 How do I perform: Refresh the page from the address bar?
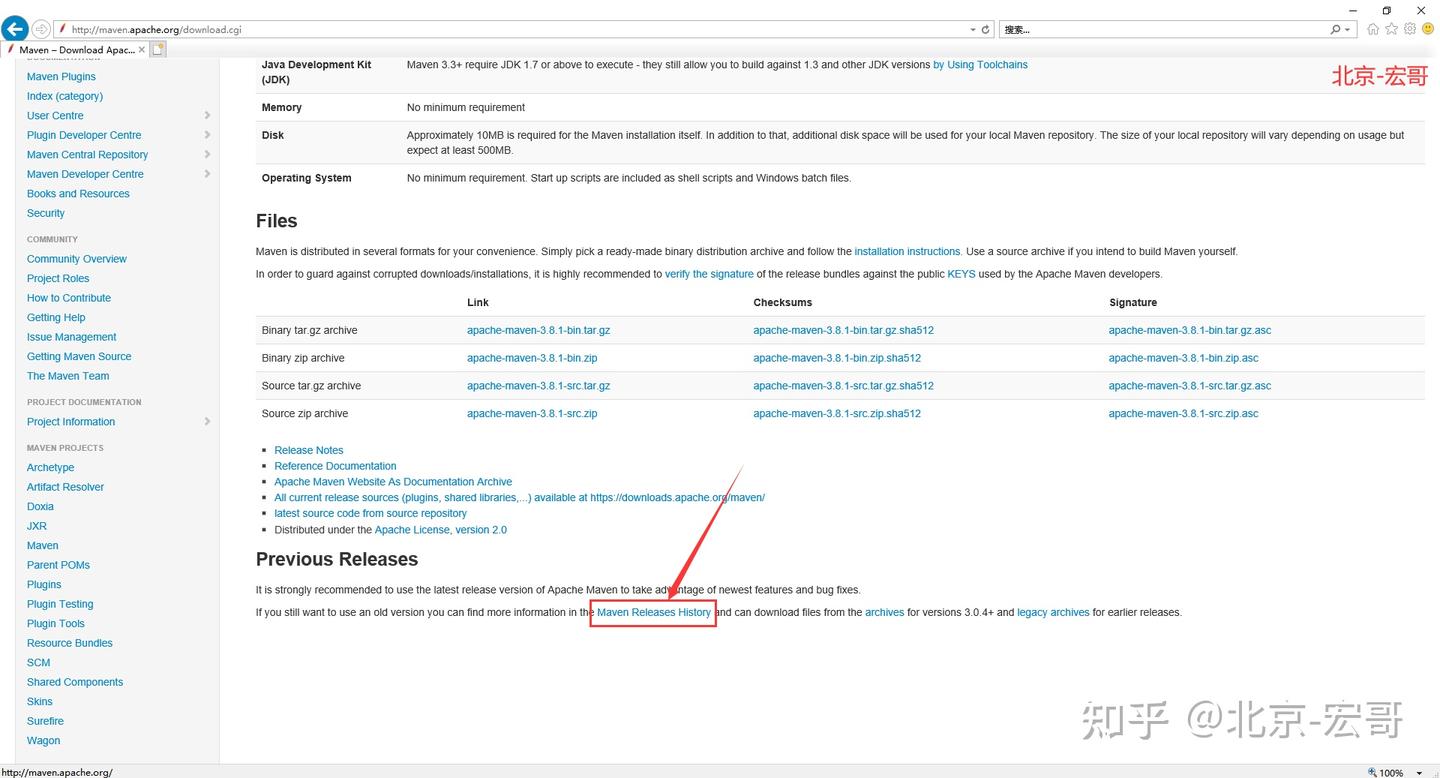click(x=986, y=30)
